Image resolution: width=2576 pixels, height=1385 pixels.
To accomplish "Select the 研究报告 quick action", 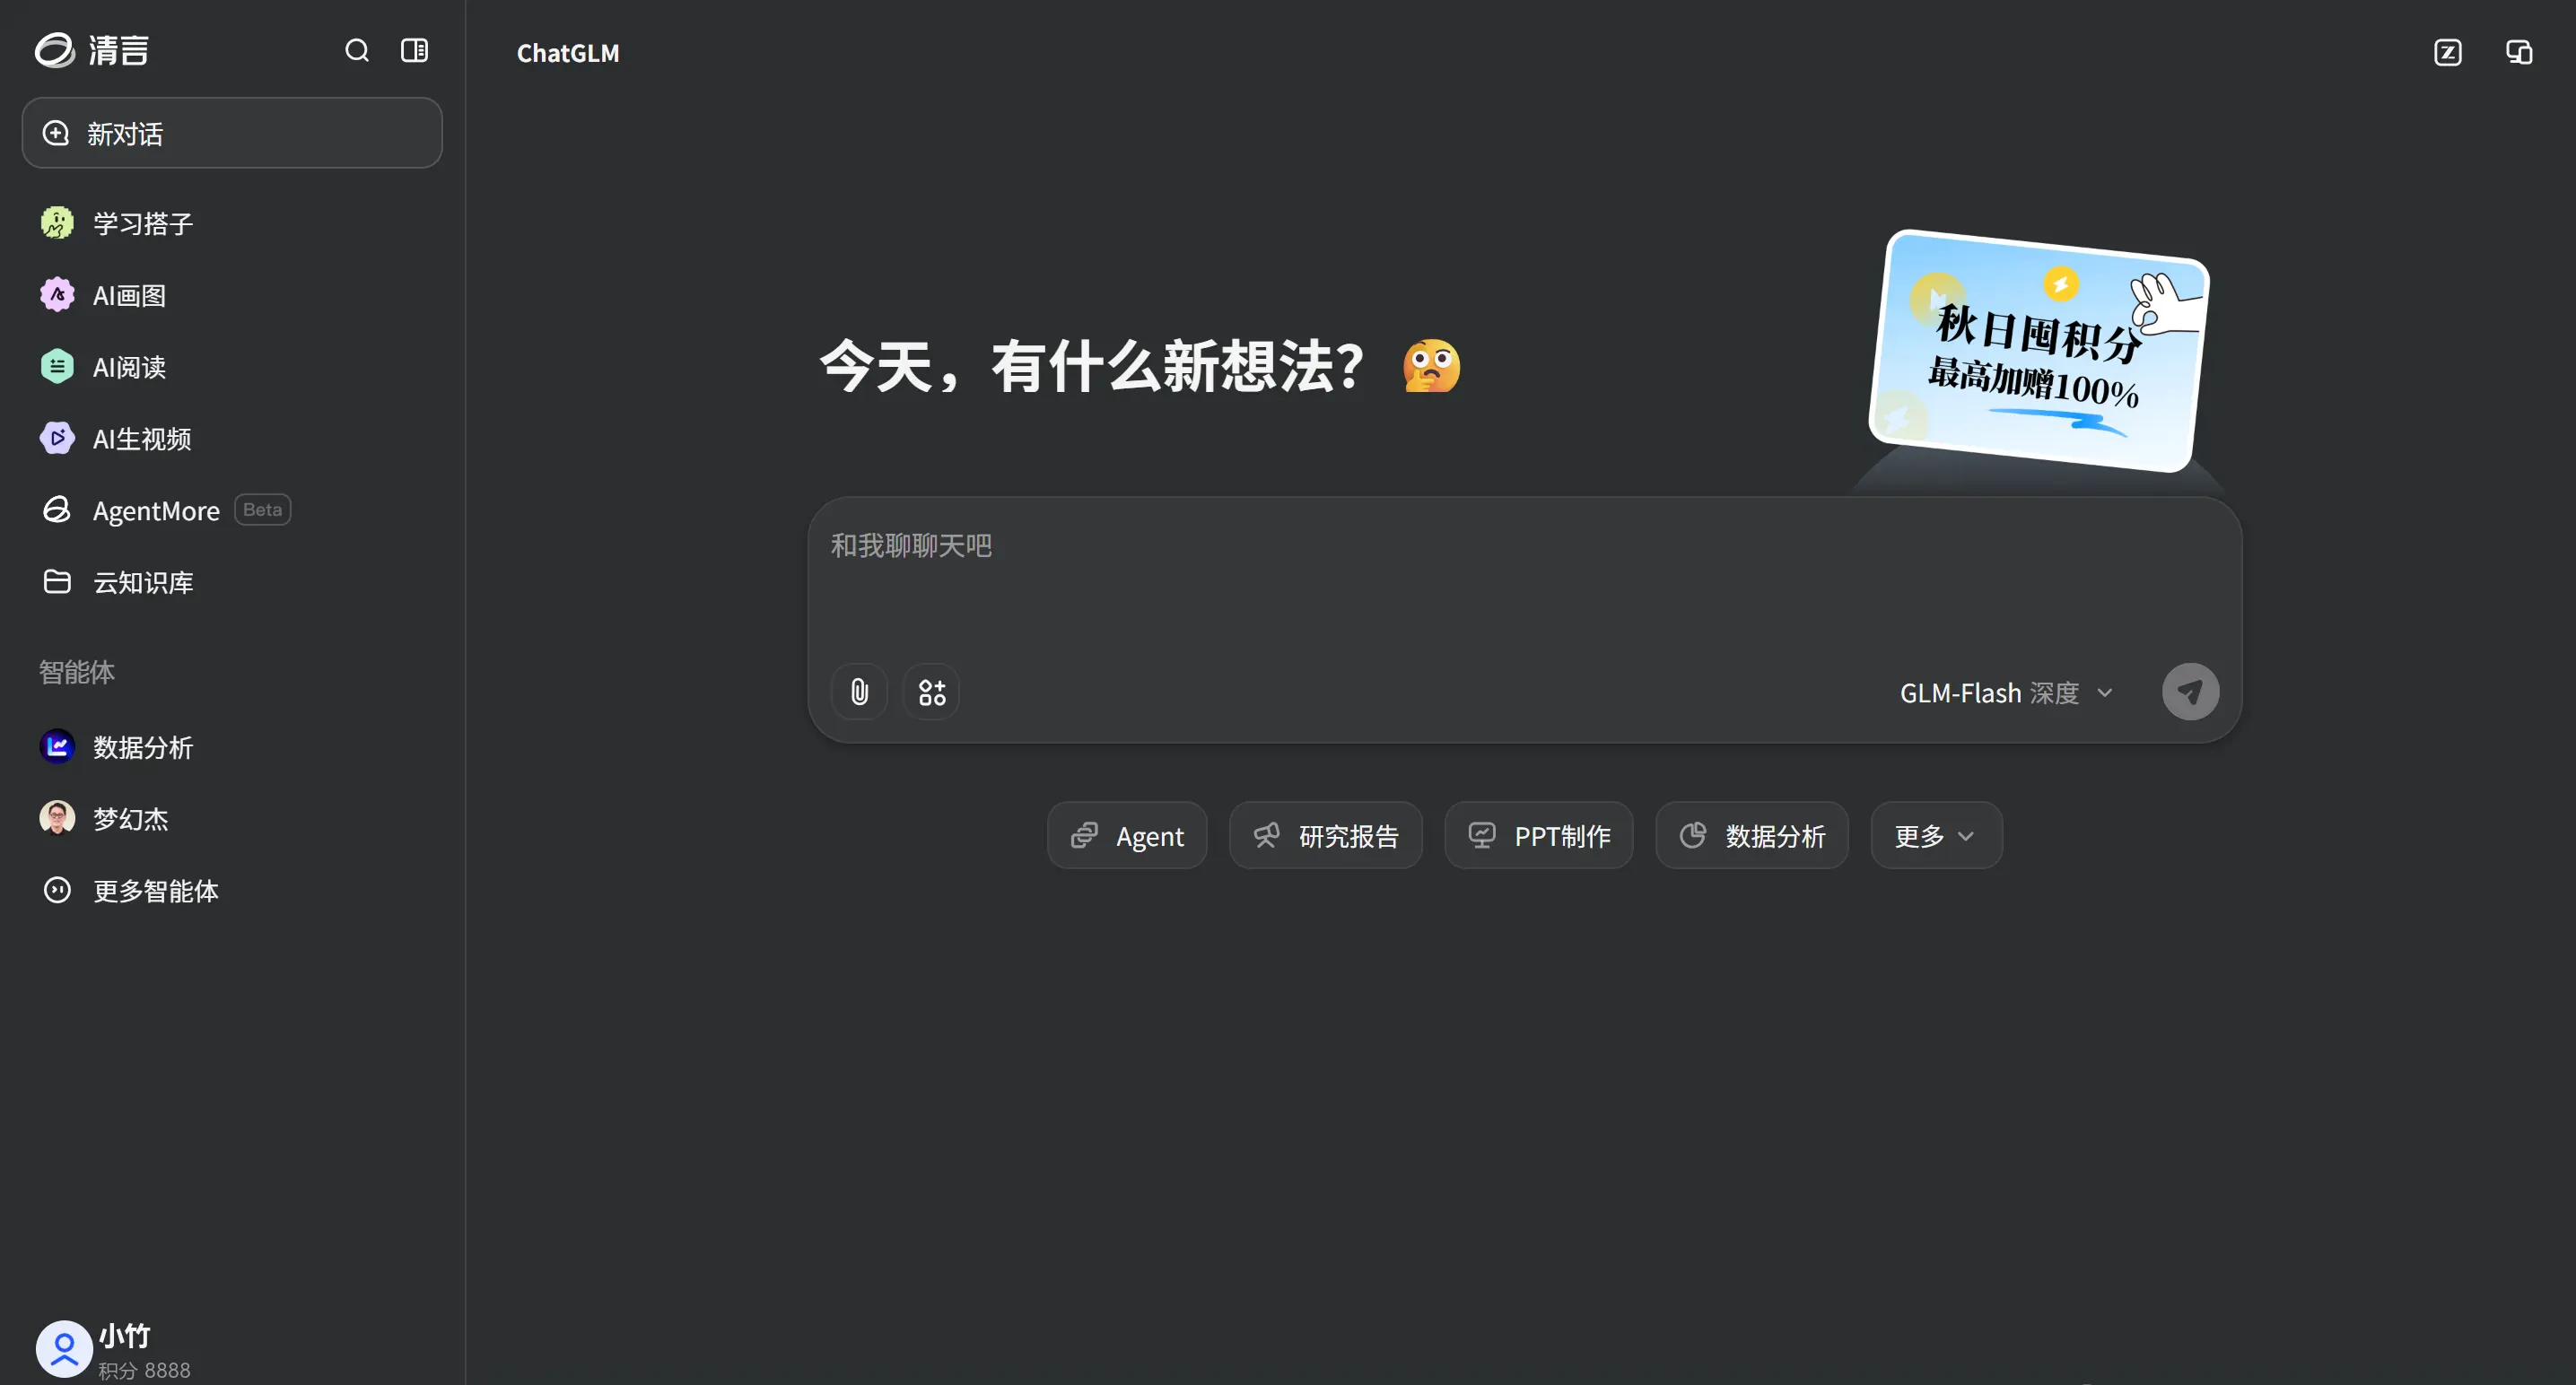I will pos(1325,835).
